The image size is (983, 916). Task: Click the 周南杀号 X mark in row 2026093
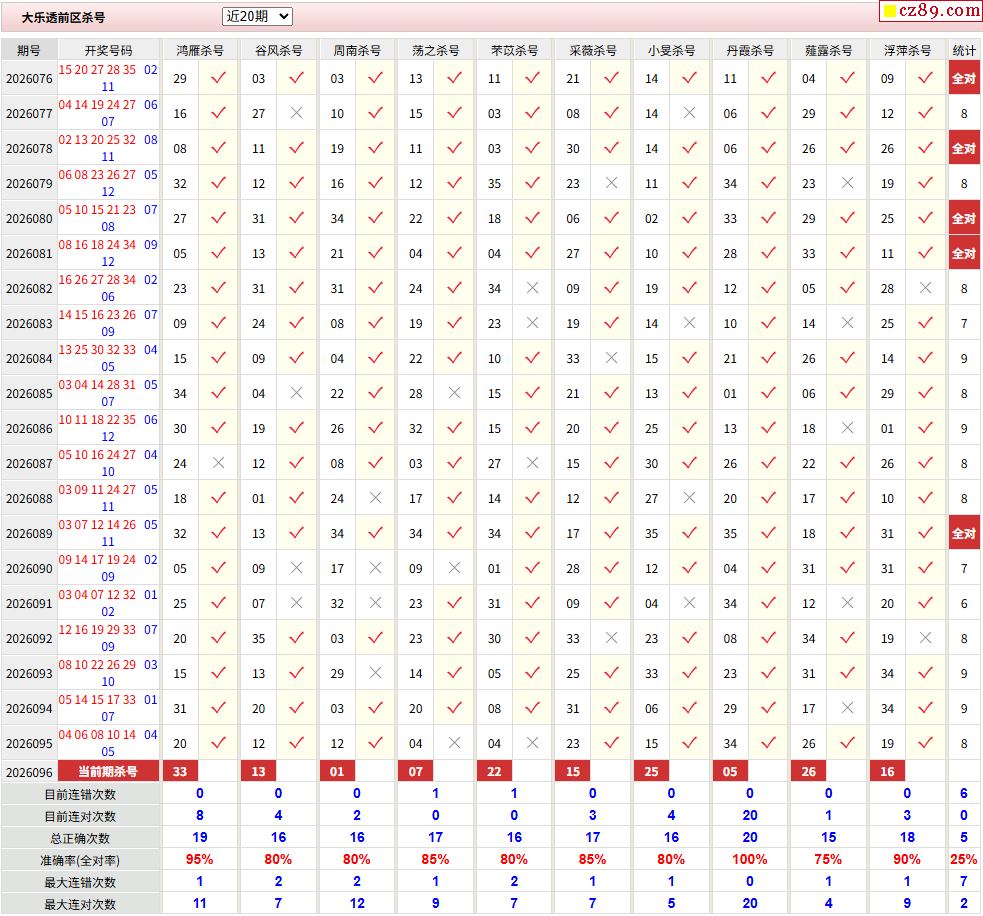click(x=376, y=673)
